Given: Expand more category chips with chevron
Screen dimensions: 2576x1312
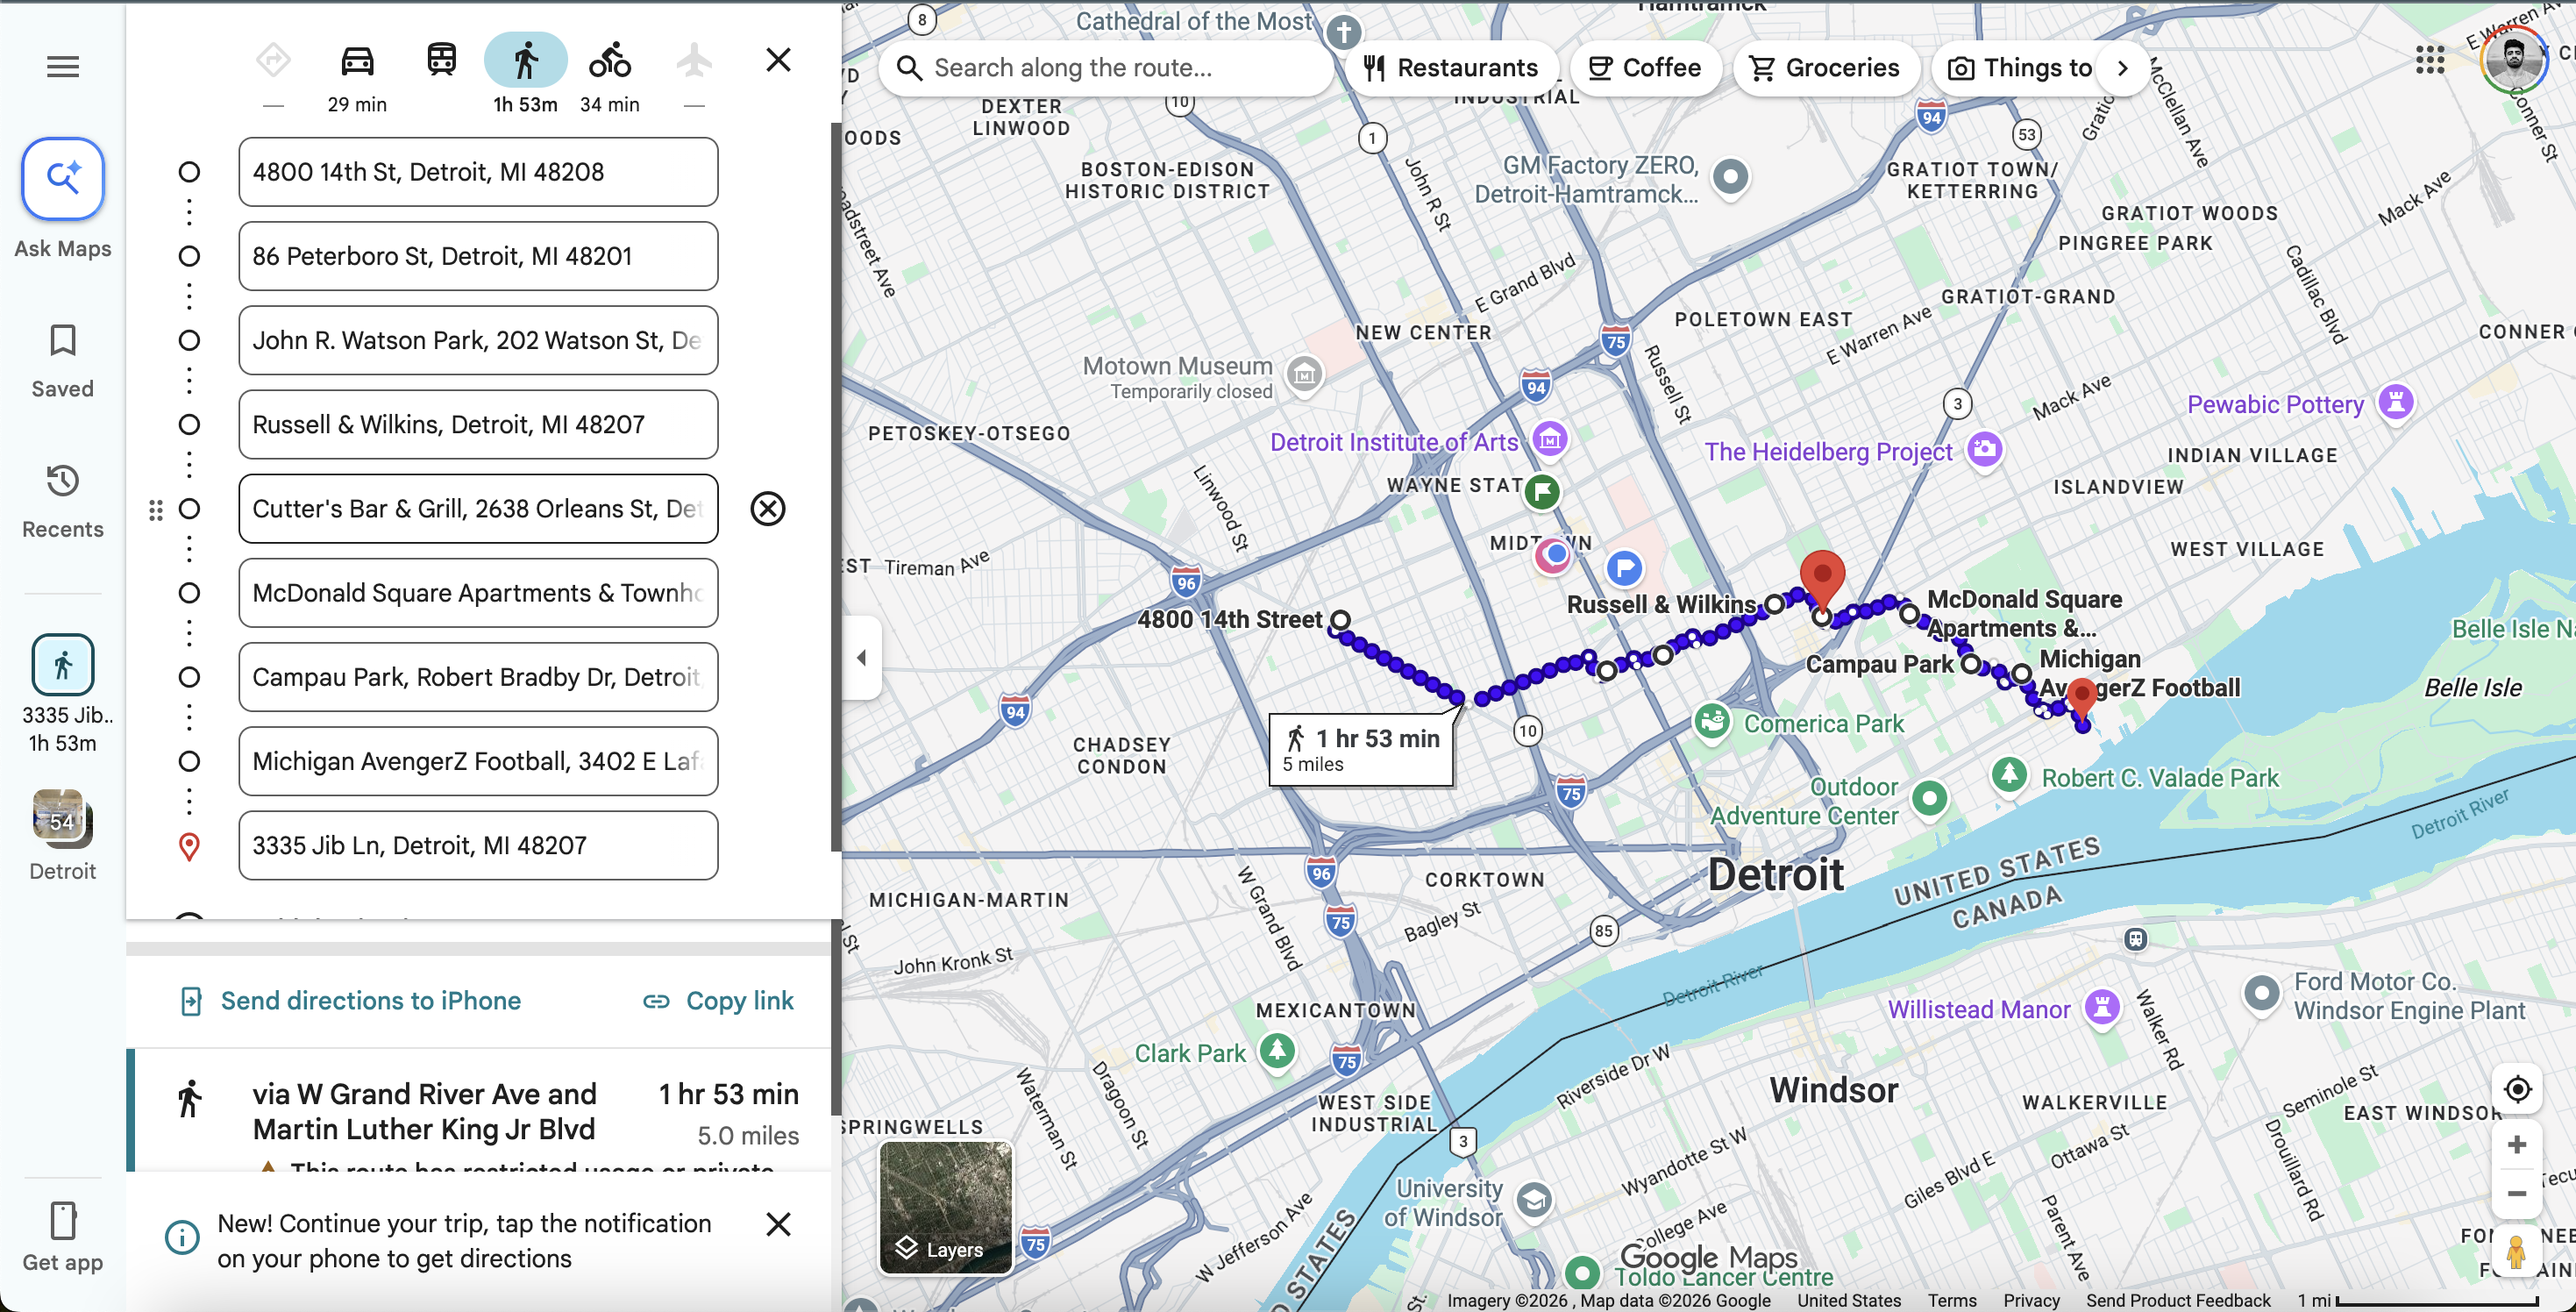Looking at the screenshot, I should tap(2122, 68).
